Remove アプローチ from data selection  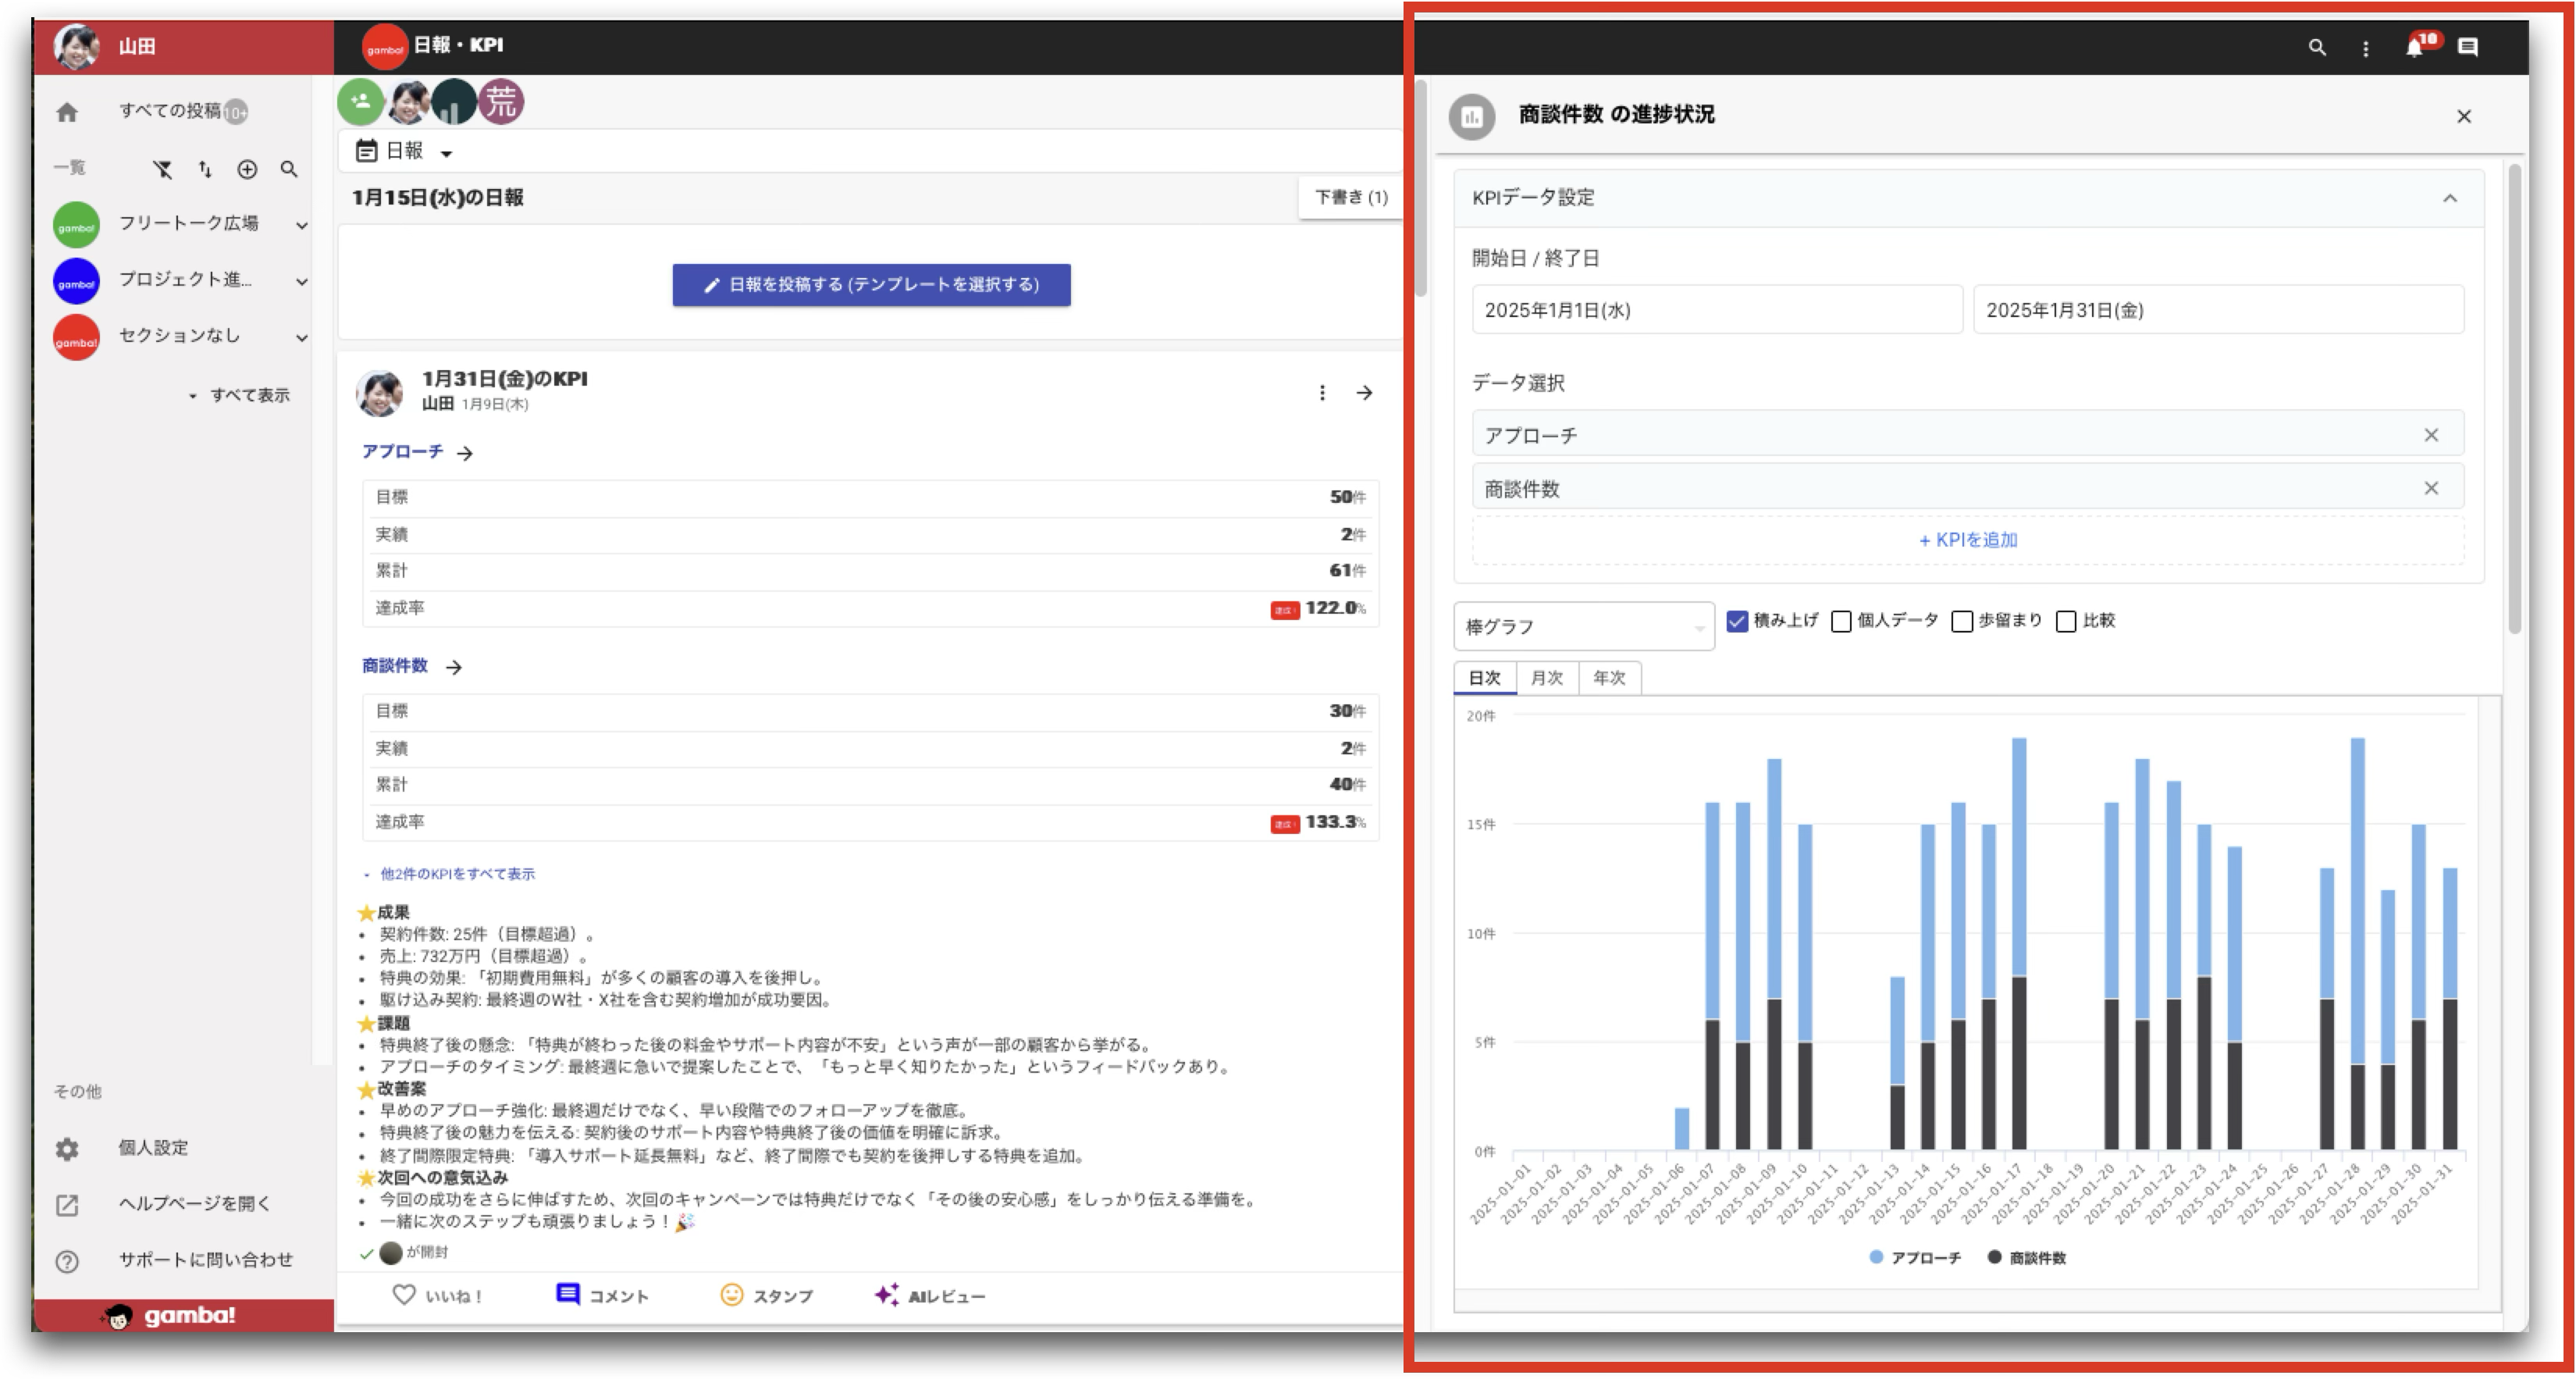pos(2431,435)
